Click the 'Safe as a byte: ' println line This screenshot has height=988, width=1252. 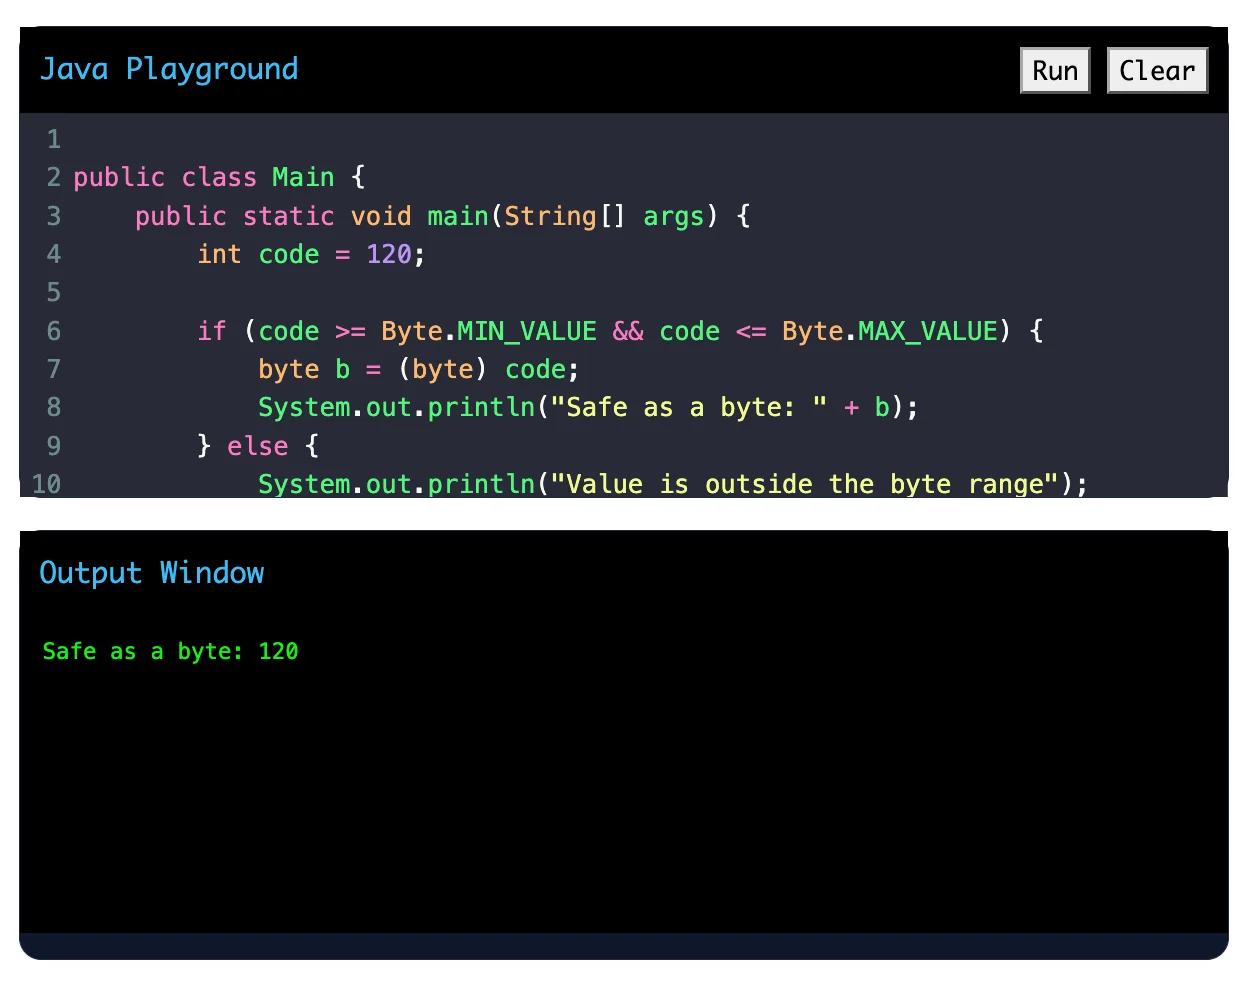point(588,408)
